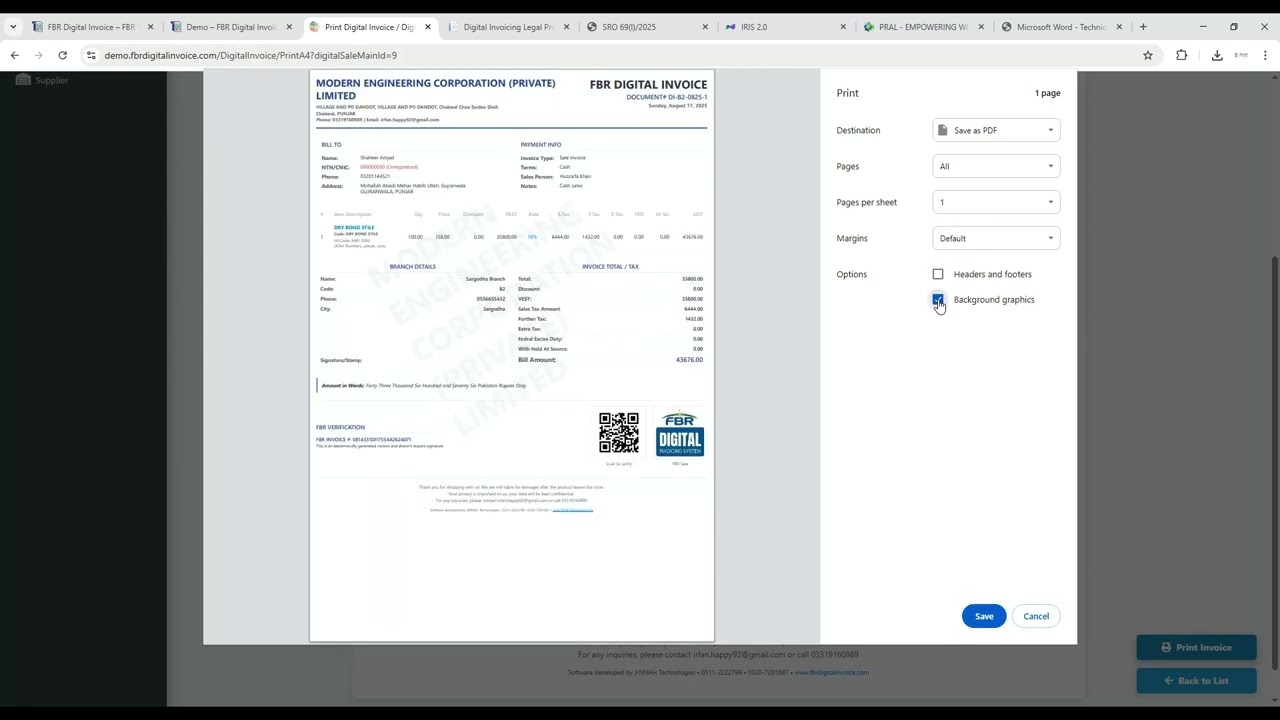Viewport: 1280px width, 720px height.
Task: Click the FBR VERIFICATION heading
Action: point(340,427)
